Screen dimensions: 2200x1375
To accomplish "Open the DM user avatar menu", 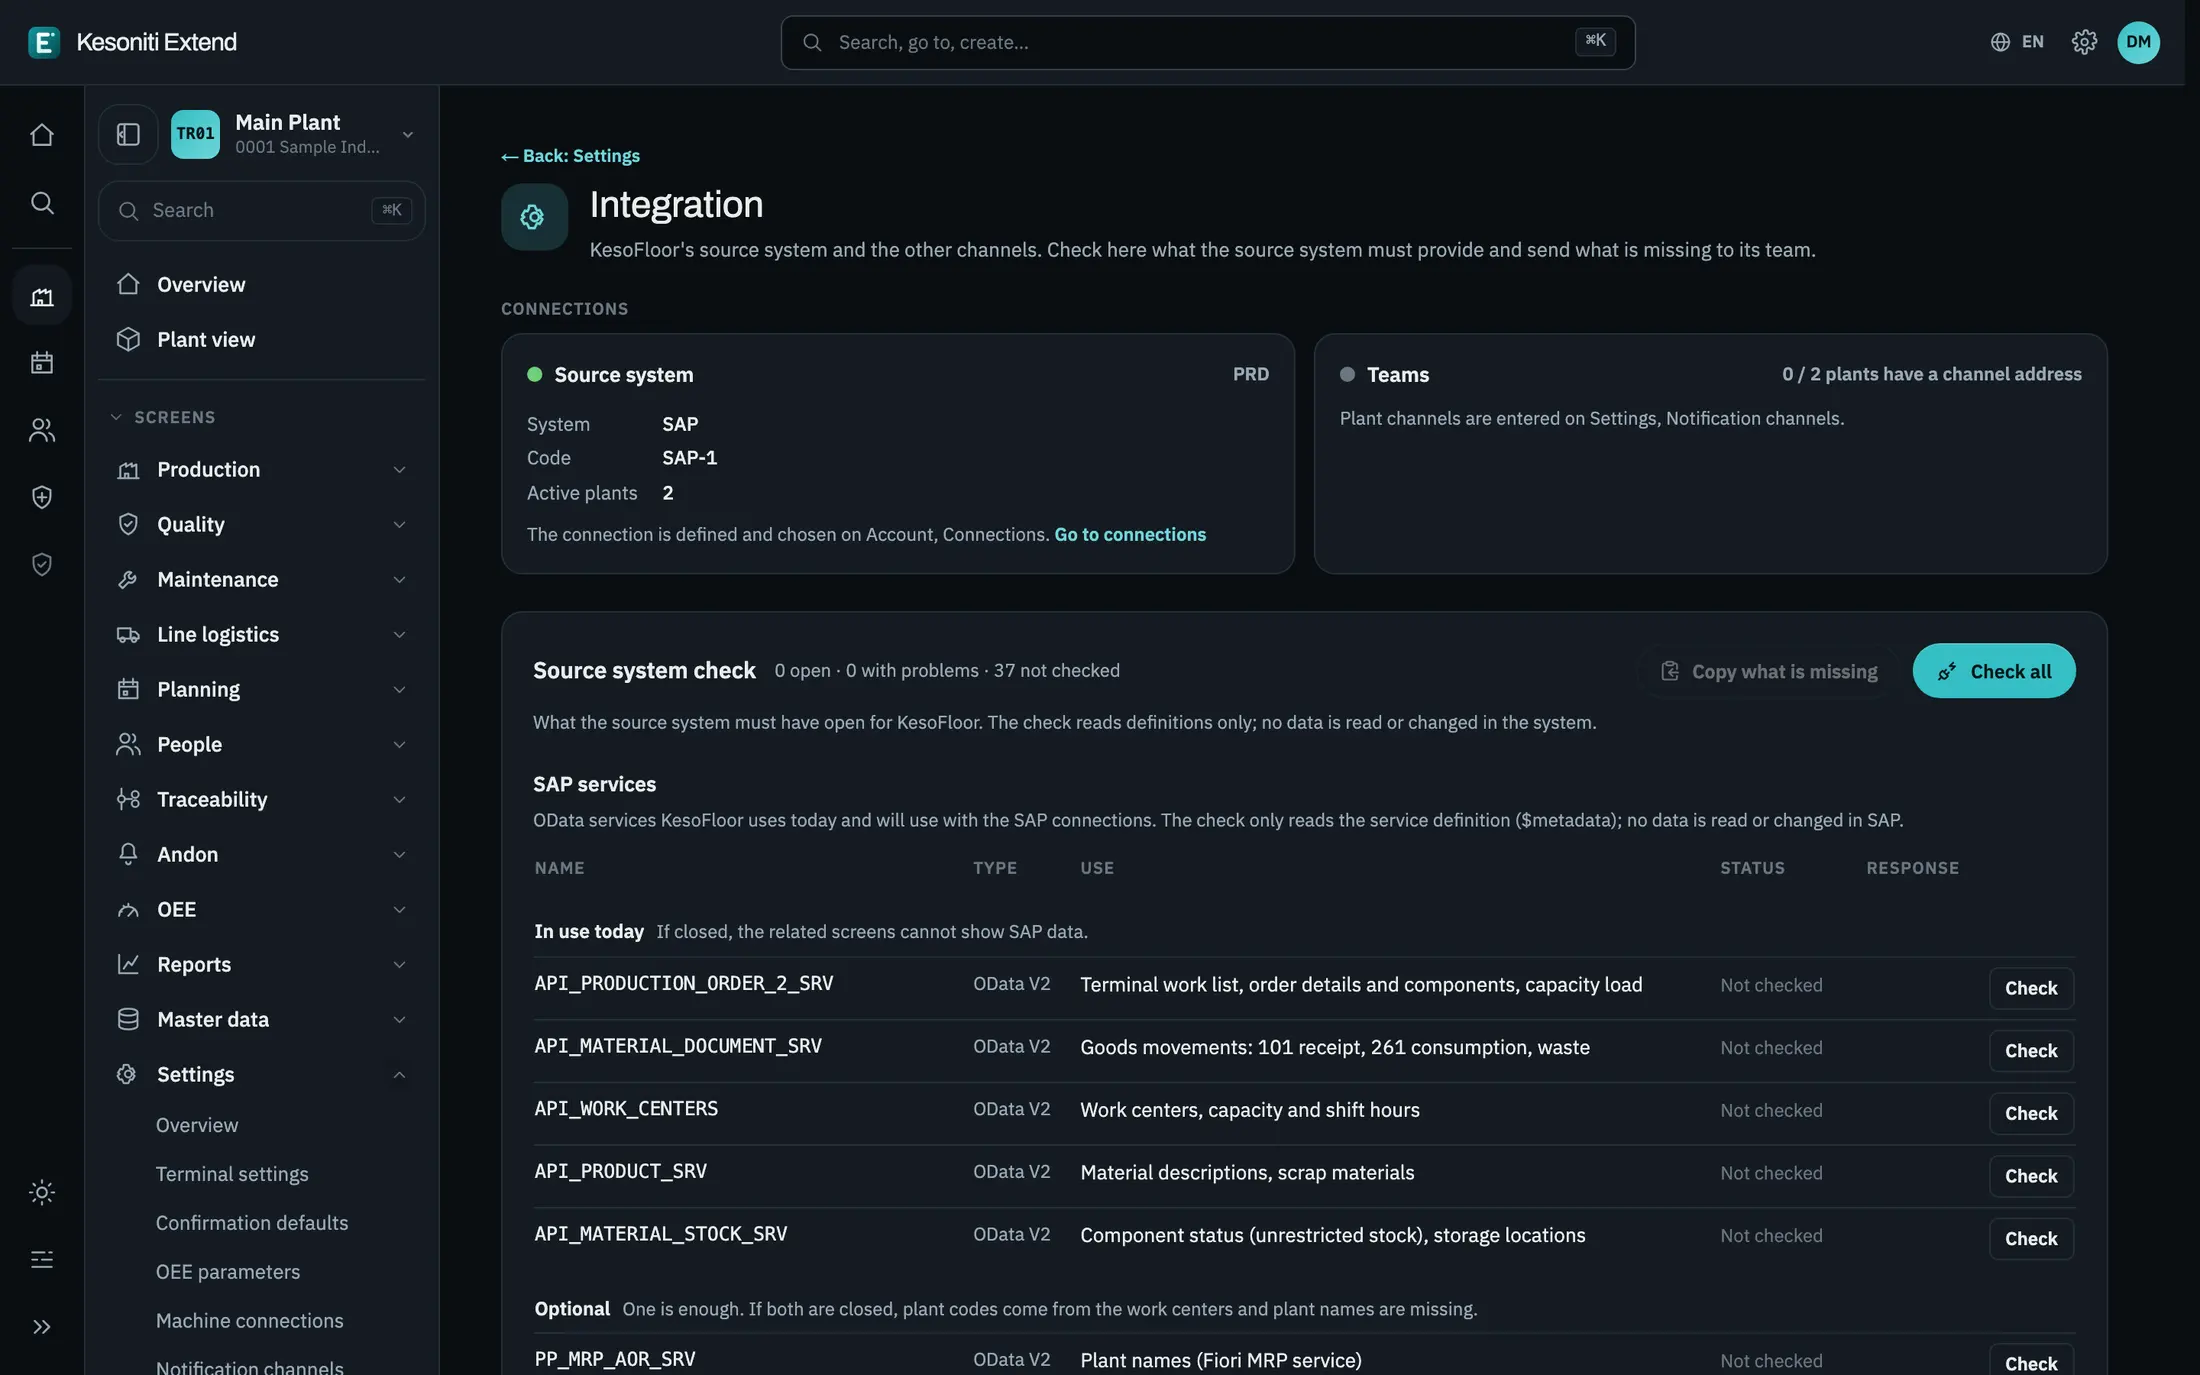I will click(x=2138, y=42).
